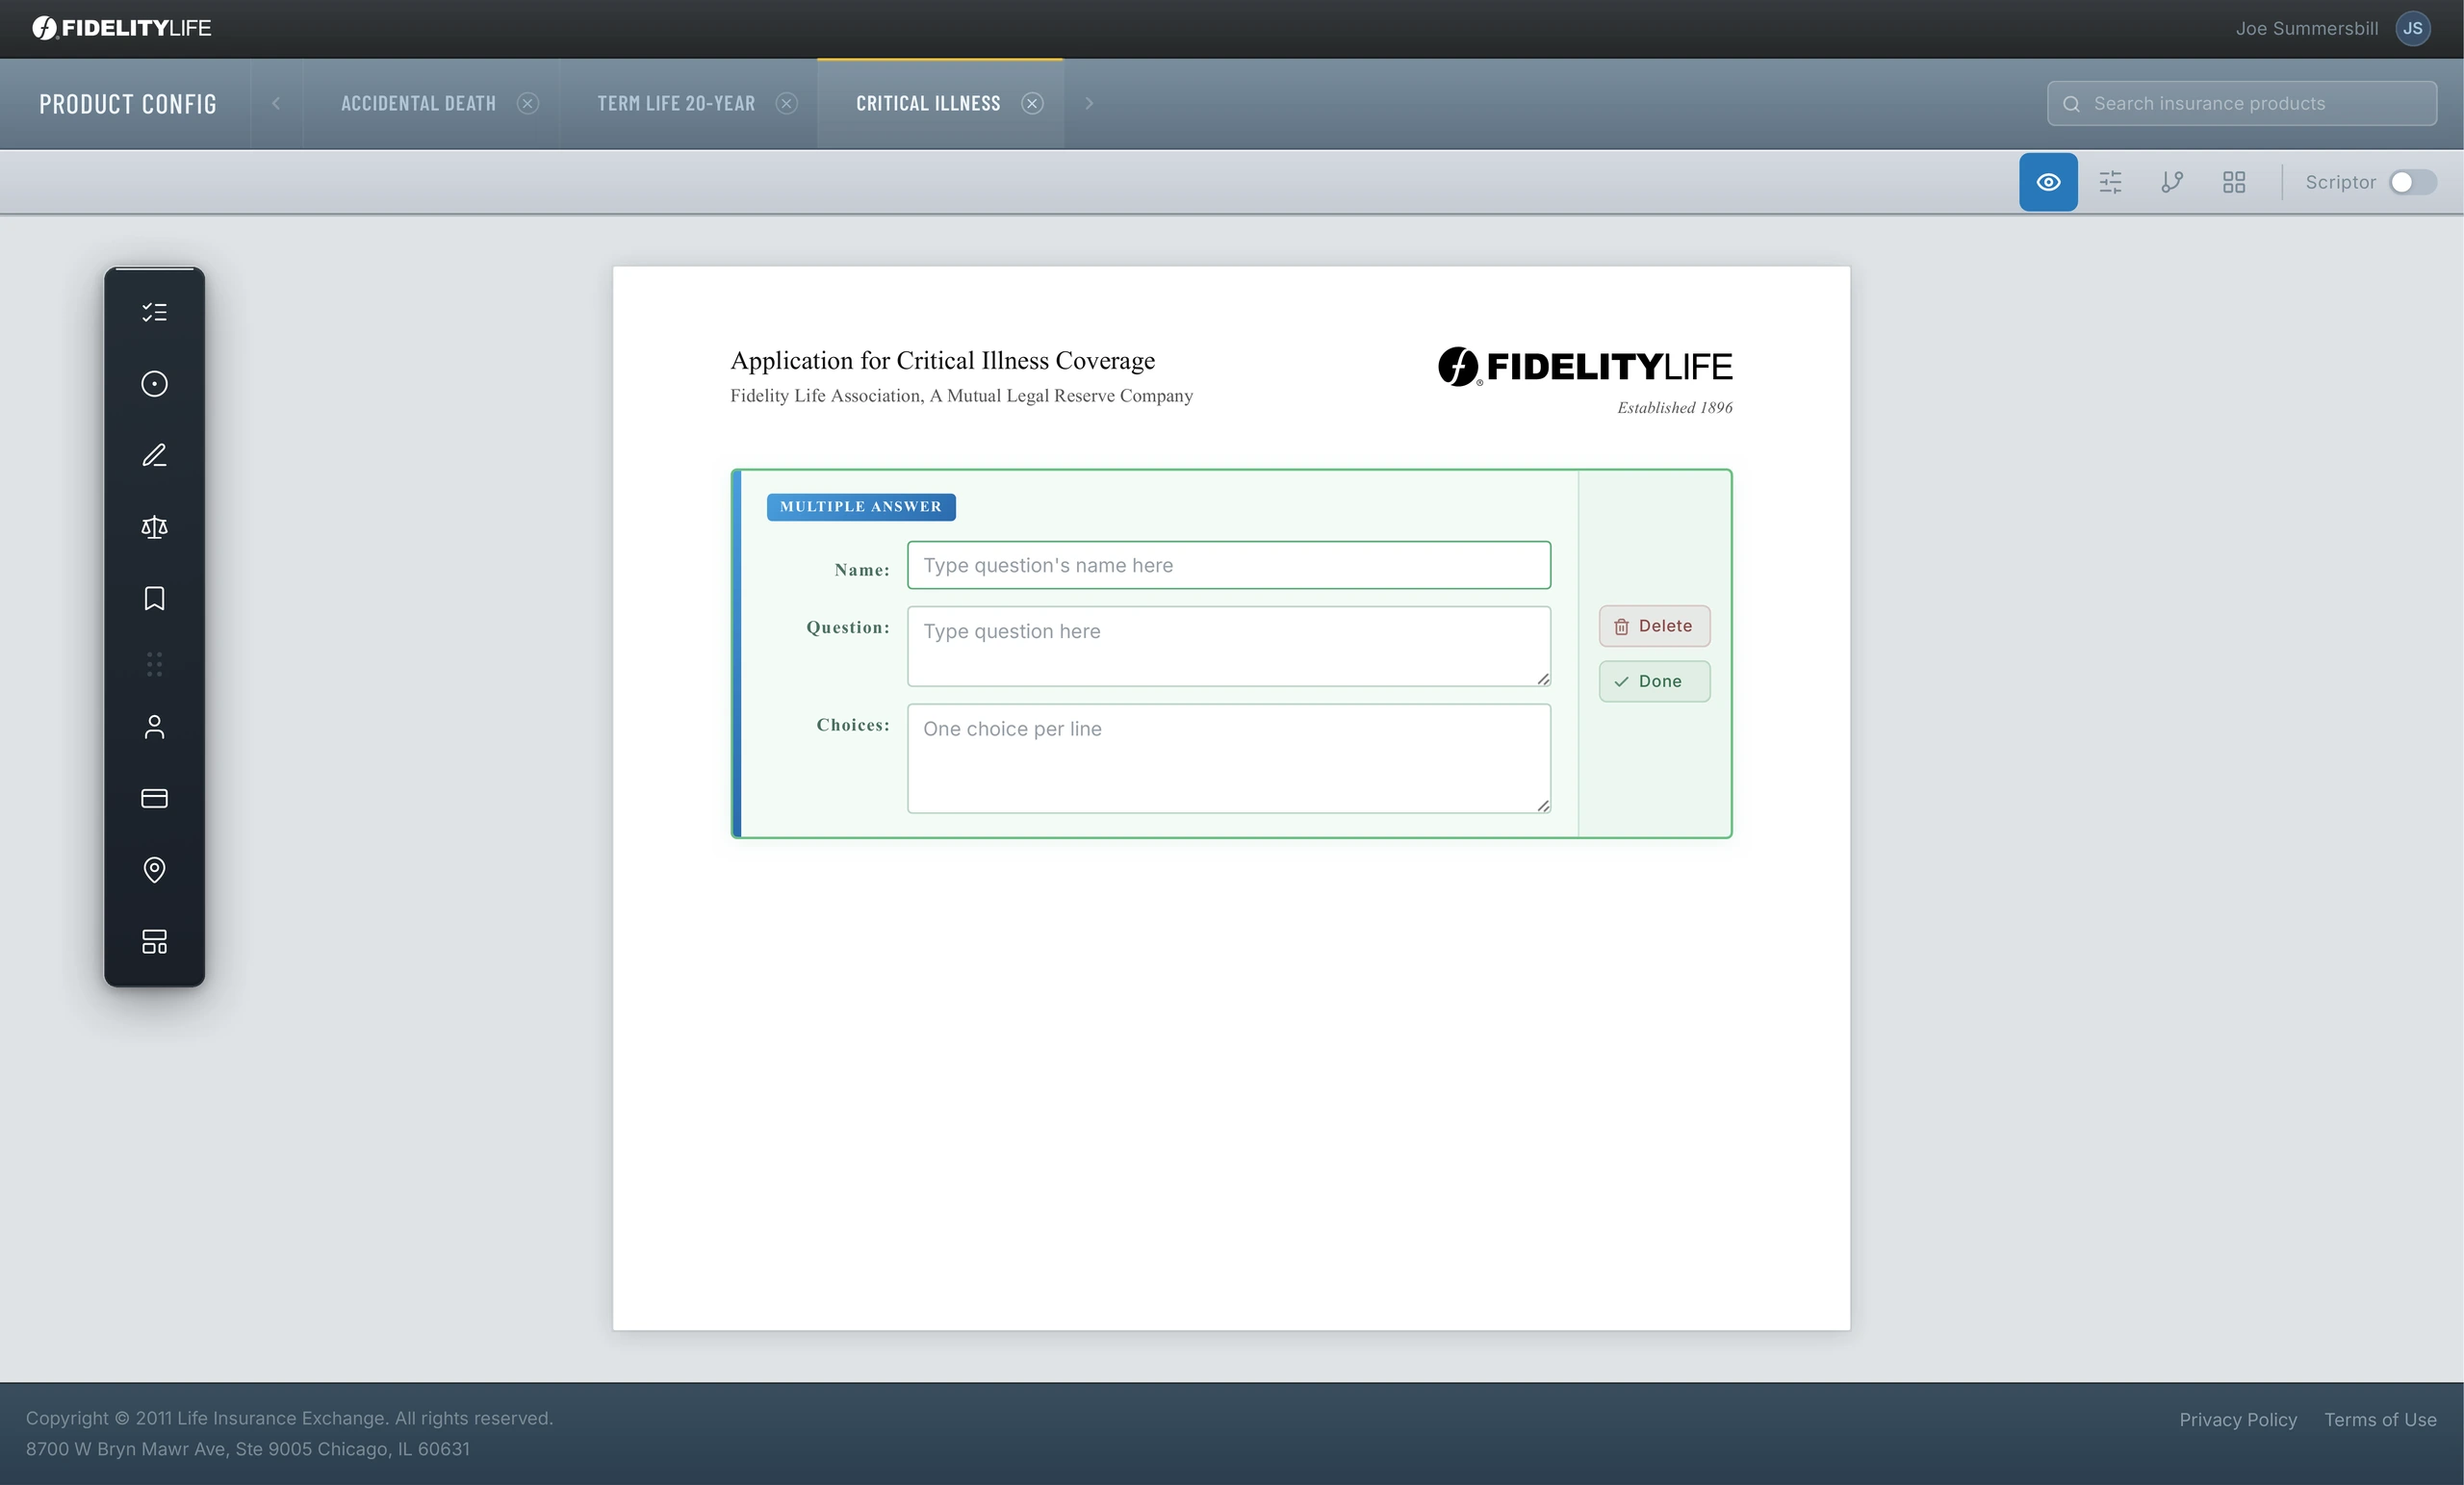The width and height of the screenshot is (2464, 1485).
Task: Select the pencil edit tool
Action: coord(154,455)
